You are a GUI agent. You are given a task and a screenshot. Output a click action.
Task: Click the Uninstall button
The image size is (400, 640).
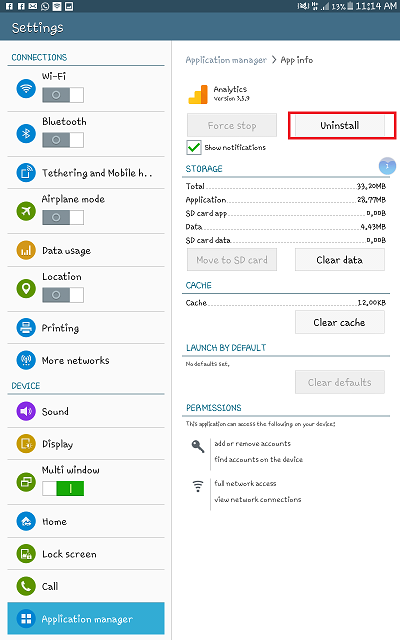[340, 125]
